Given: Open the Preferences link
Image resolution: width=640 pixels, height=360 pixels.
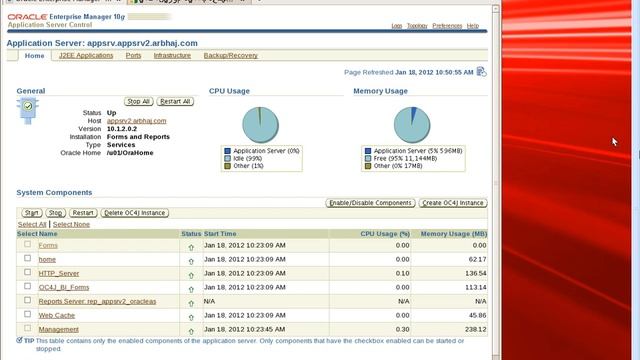Looking at the screenshot, I should coord(447,26).
